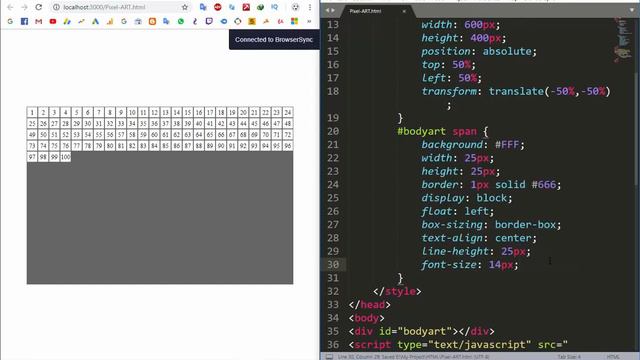Click line number 20 in the gutter
This screenshot has width=640, height=360.
tap(333, 131)
